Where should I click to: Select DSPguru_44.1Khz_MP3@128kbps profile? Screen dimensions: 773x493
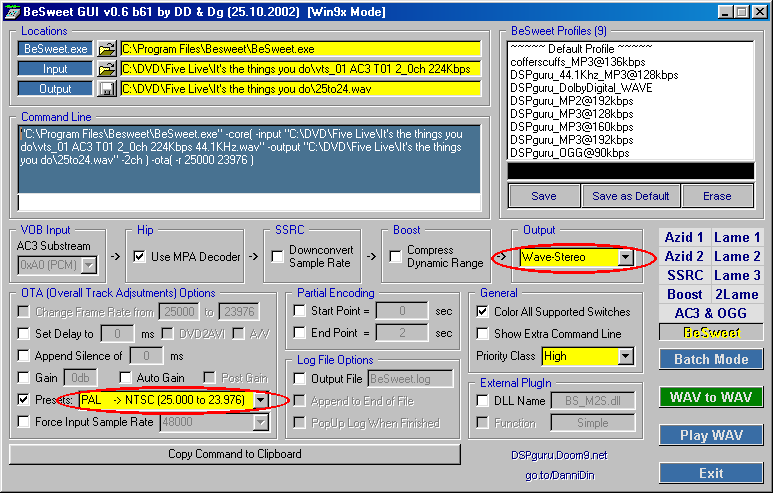(x=631, y=75)
